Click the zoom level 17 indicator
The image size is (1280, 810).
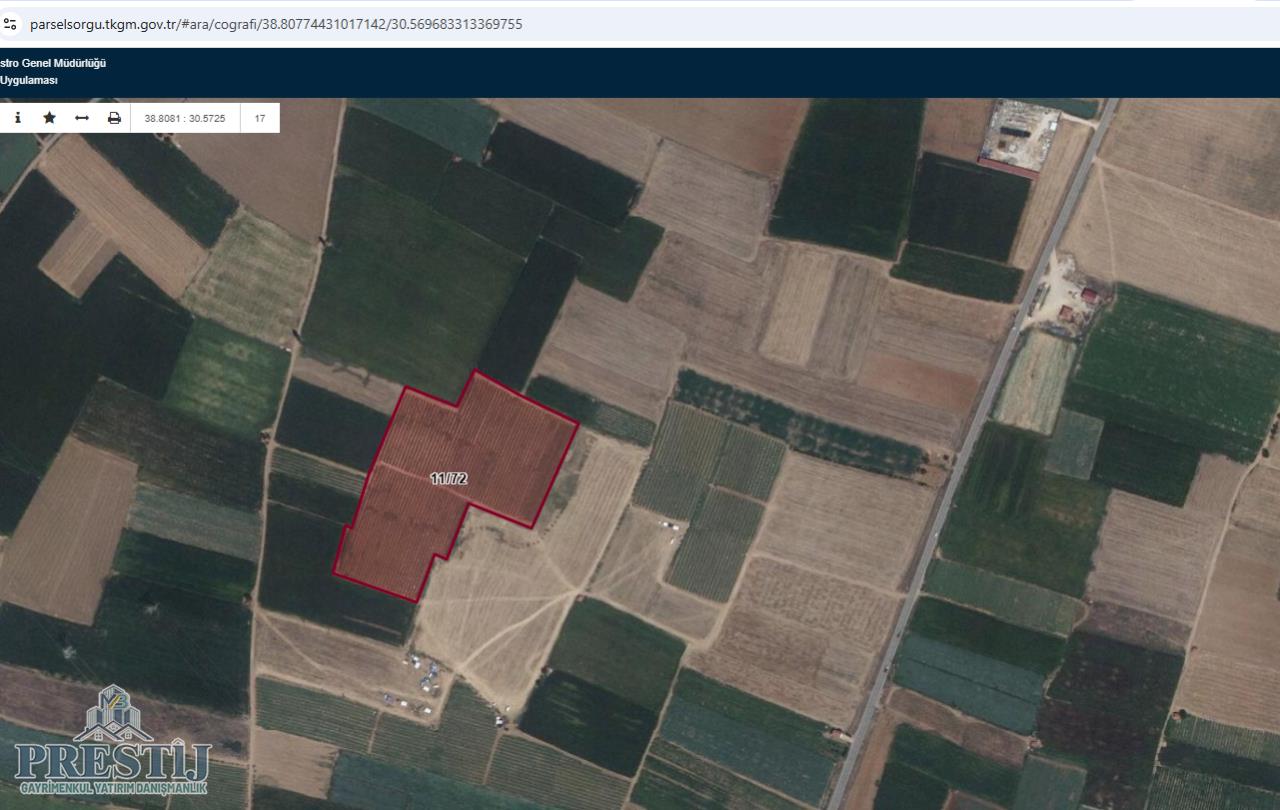click(260, 118)
